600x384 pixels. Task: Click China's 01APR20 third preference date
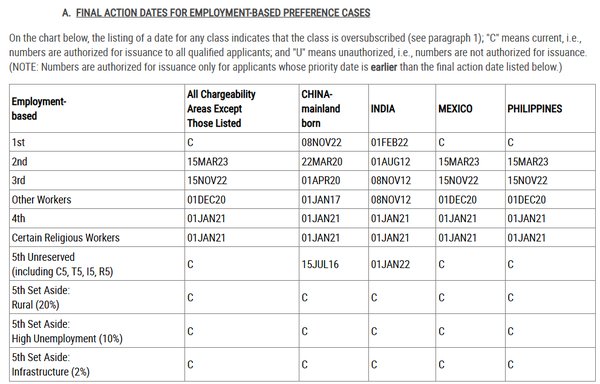click(321, 180)
